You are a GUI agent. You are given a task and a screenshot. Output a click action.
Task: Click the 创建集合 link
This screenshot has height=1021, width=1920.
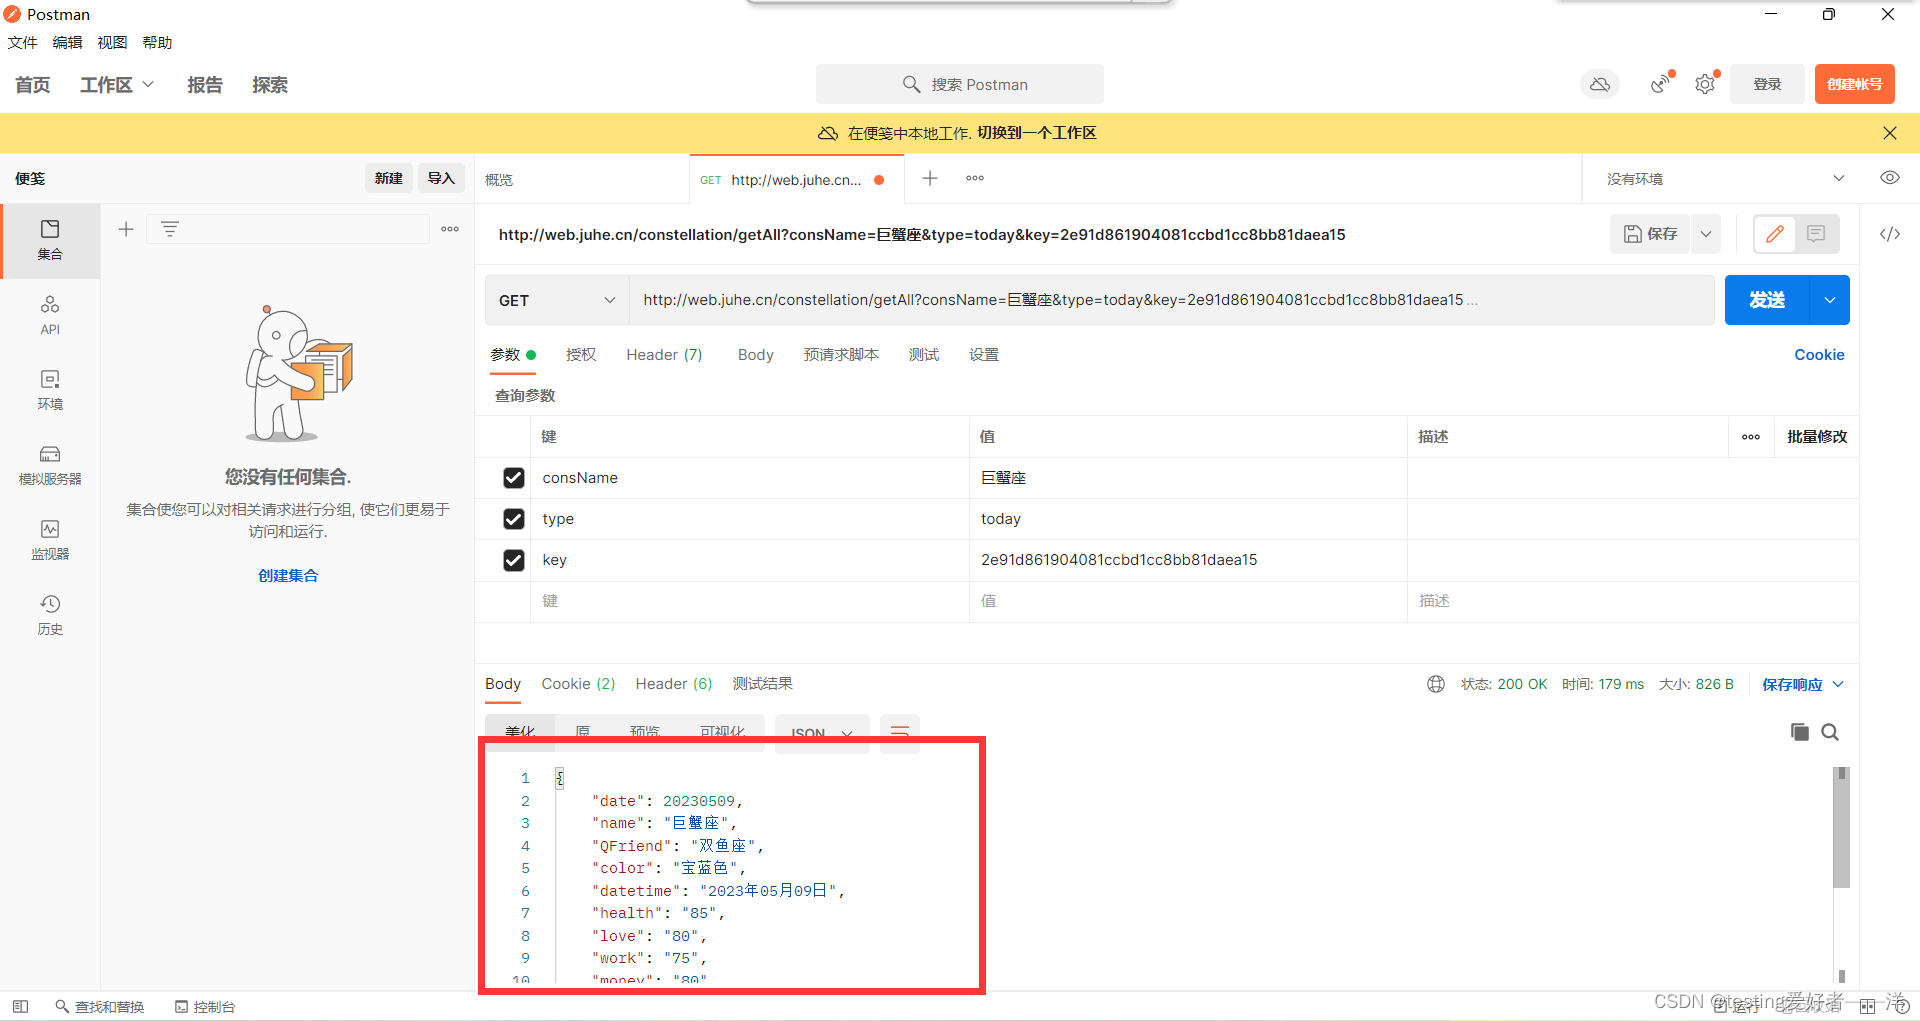pyautogui.click(x=288, y=576)
